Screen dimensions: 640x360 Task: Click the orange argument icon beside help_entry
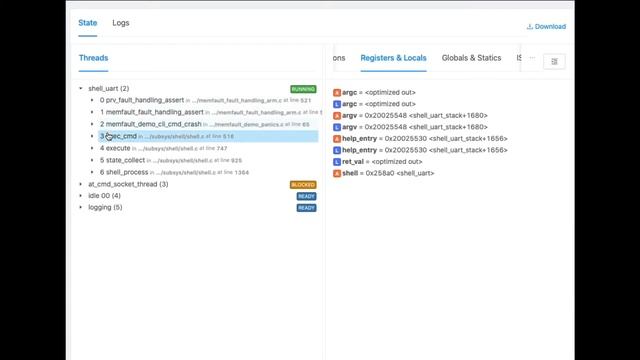pyautogui.click(x=337, y=139)
